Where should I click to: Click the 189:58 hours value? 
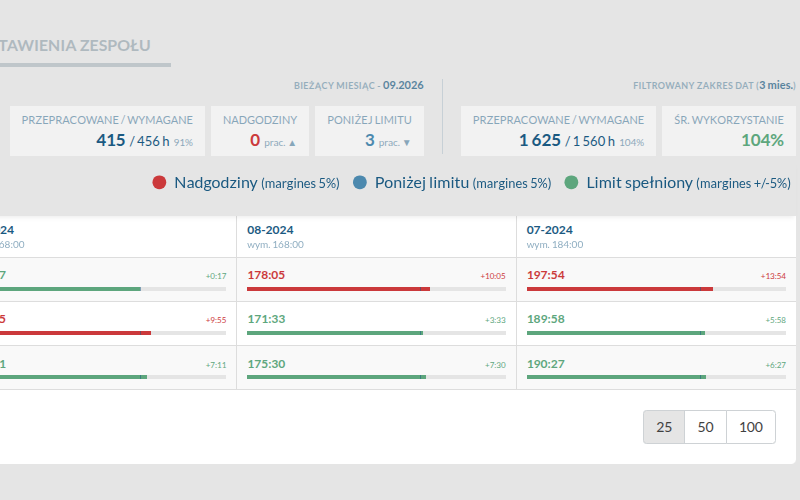click(x=546, y=319)
